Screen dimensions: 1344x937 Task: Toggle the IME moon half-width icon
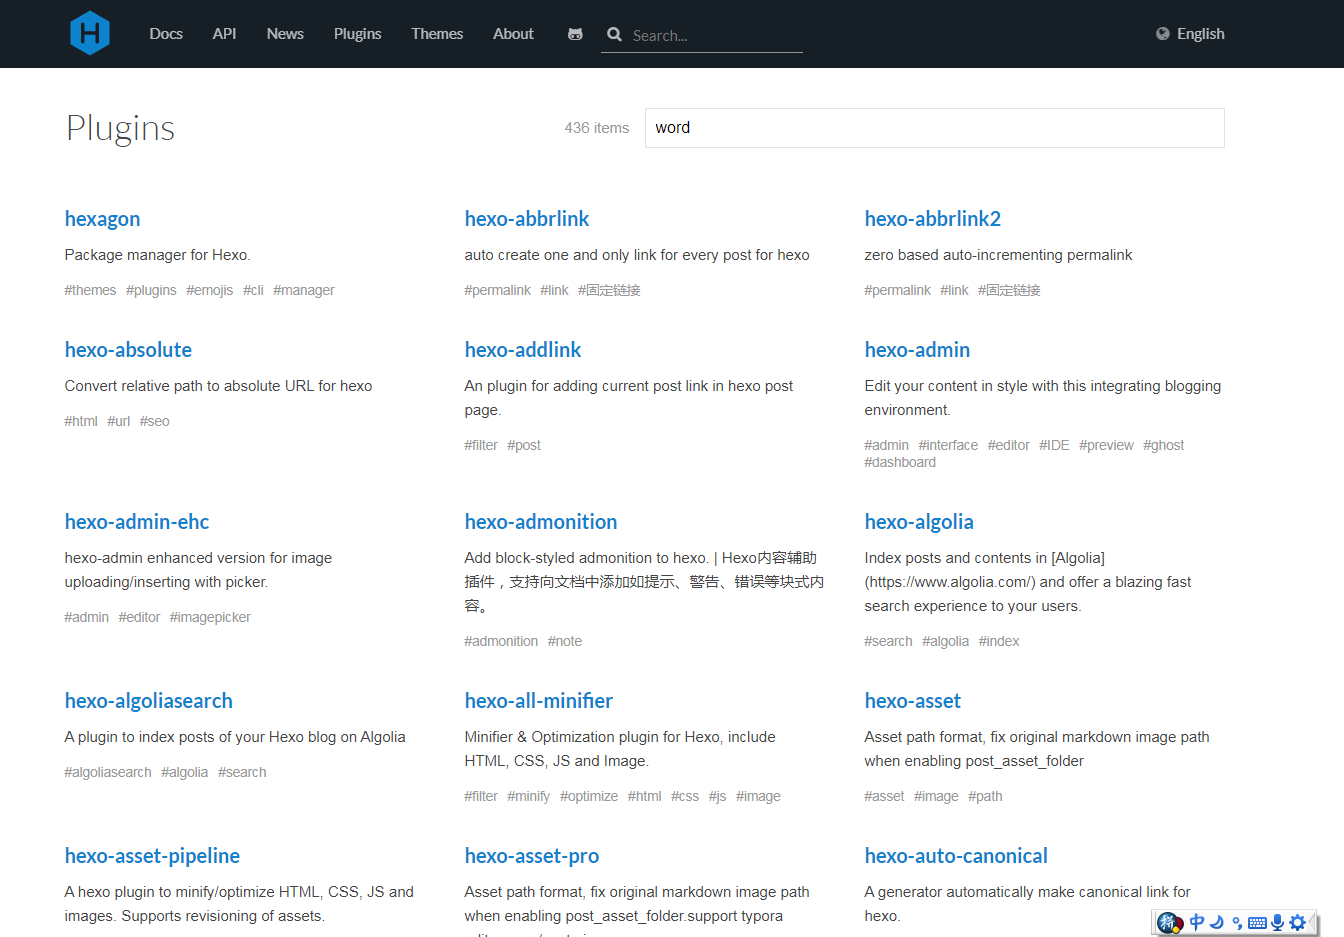tap(1217, 922)
